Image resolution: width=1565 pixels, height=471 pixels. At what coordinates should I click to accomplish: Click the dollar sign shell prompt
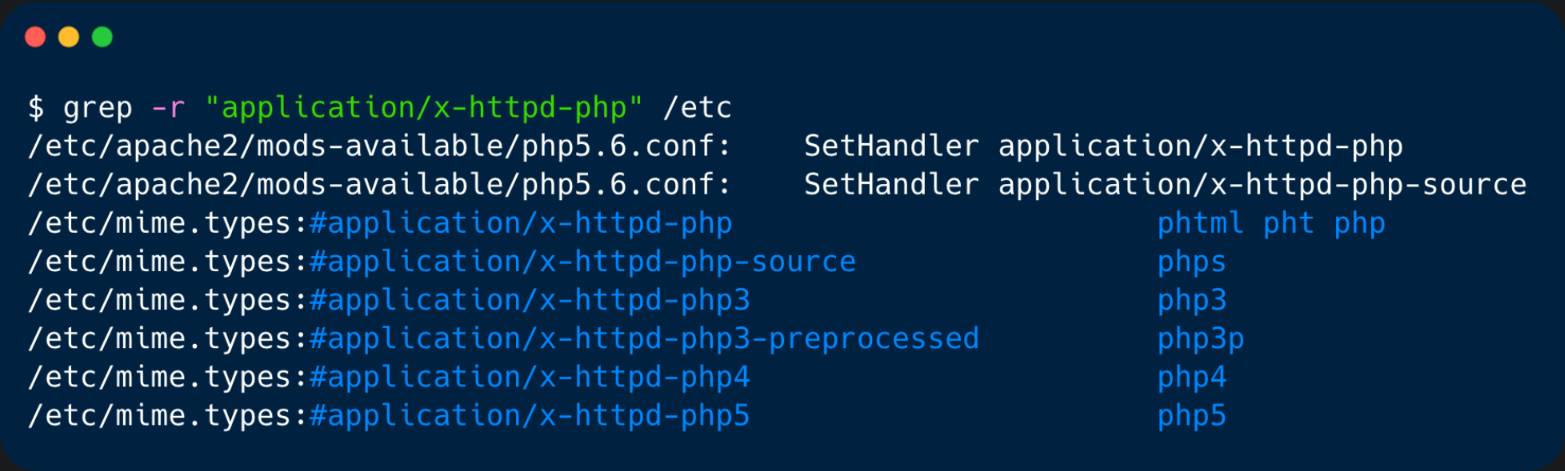tap(36, 108)
